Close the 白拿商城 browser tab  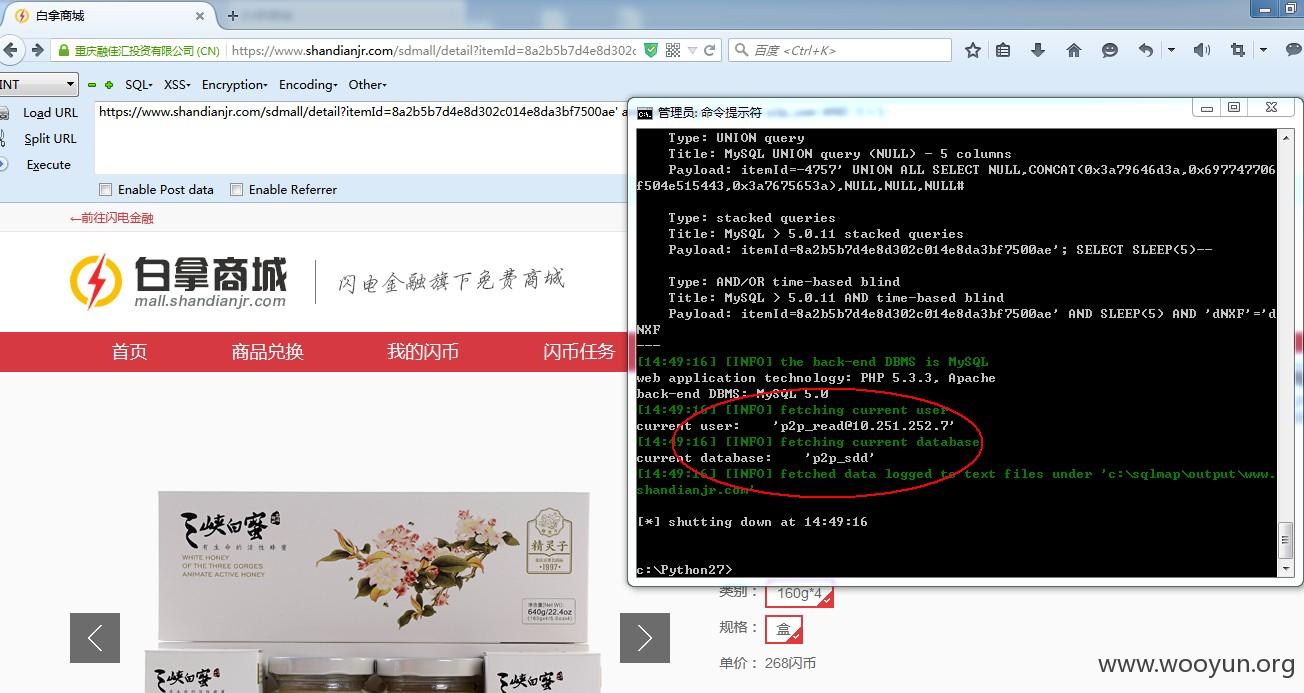[x=200, y=16]
